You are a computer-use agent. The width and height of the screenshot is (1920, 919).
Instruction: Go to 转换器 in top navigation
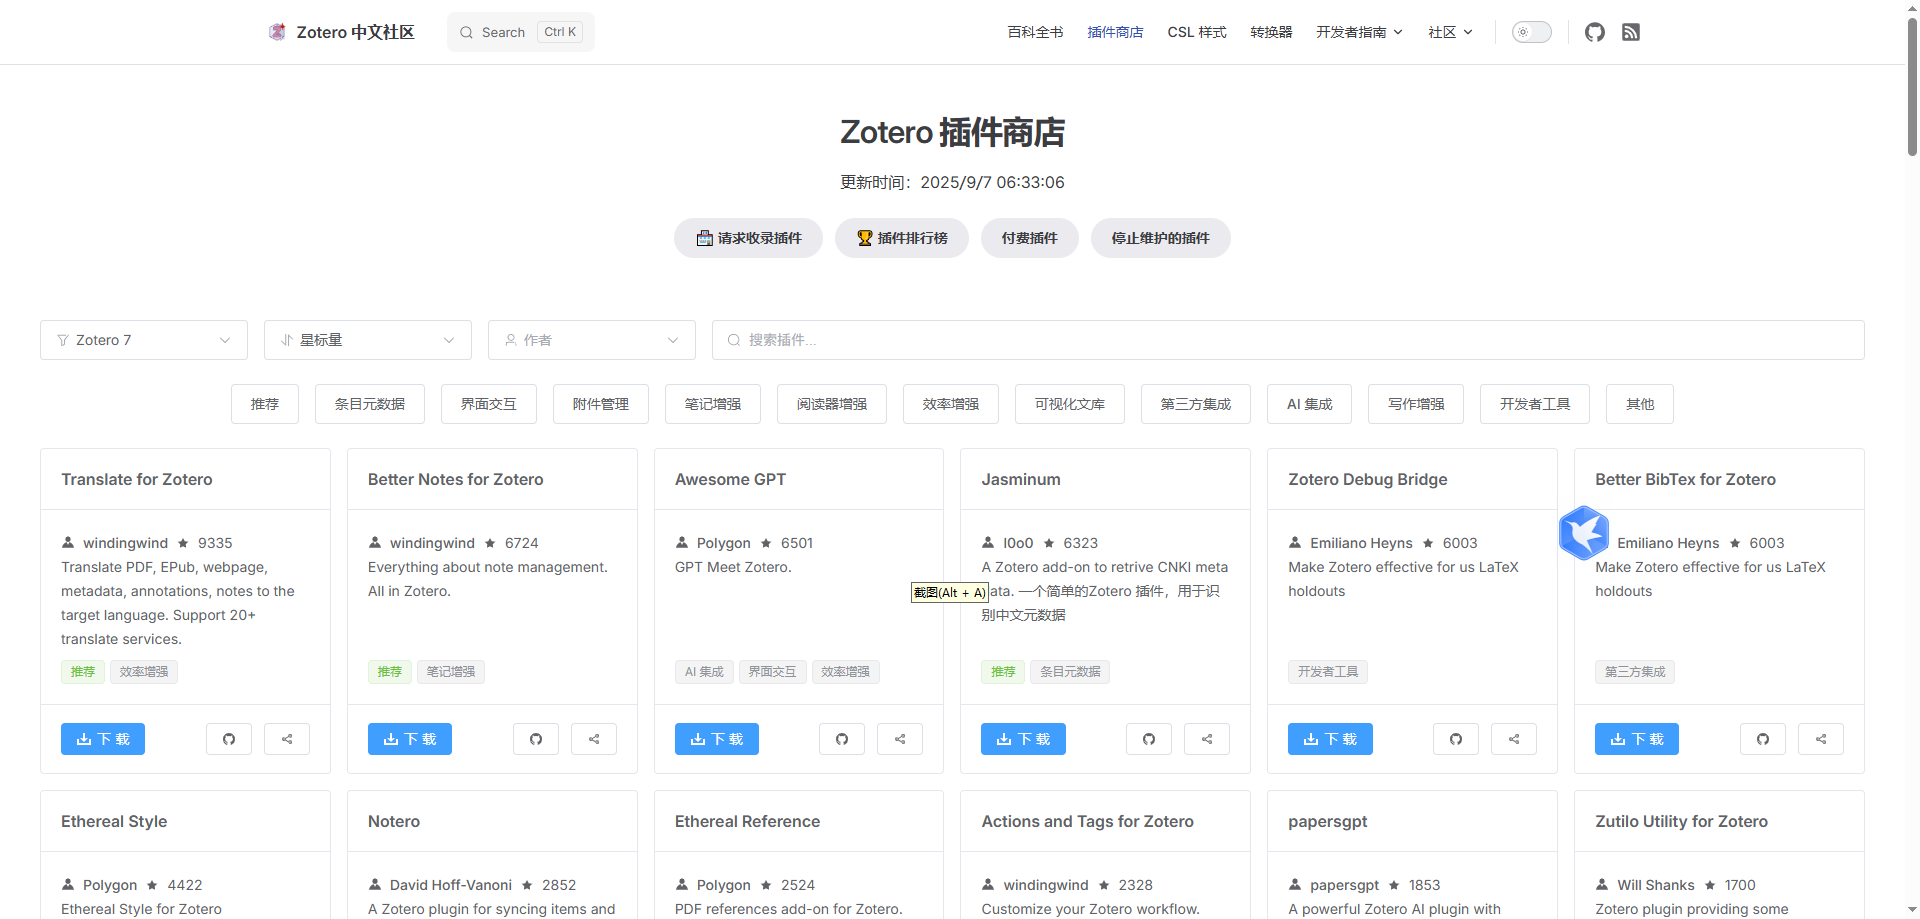coord(1271,32)
